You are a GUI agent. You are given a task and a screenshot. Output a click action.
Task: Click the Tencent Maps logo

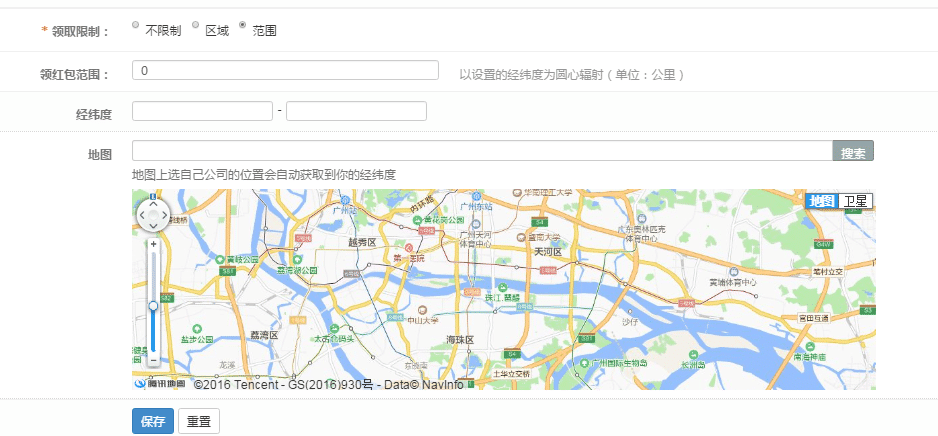tap(160, 383)
